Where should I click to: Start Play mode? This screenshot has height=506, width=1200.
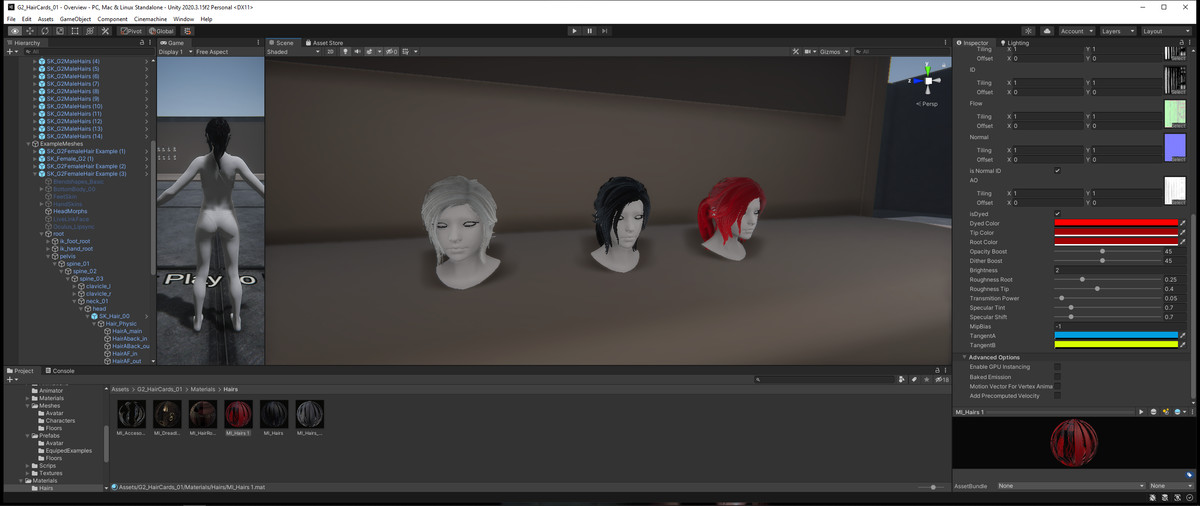(574, 31)
